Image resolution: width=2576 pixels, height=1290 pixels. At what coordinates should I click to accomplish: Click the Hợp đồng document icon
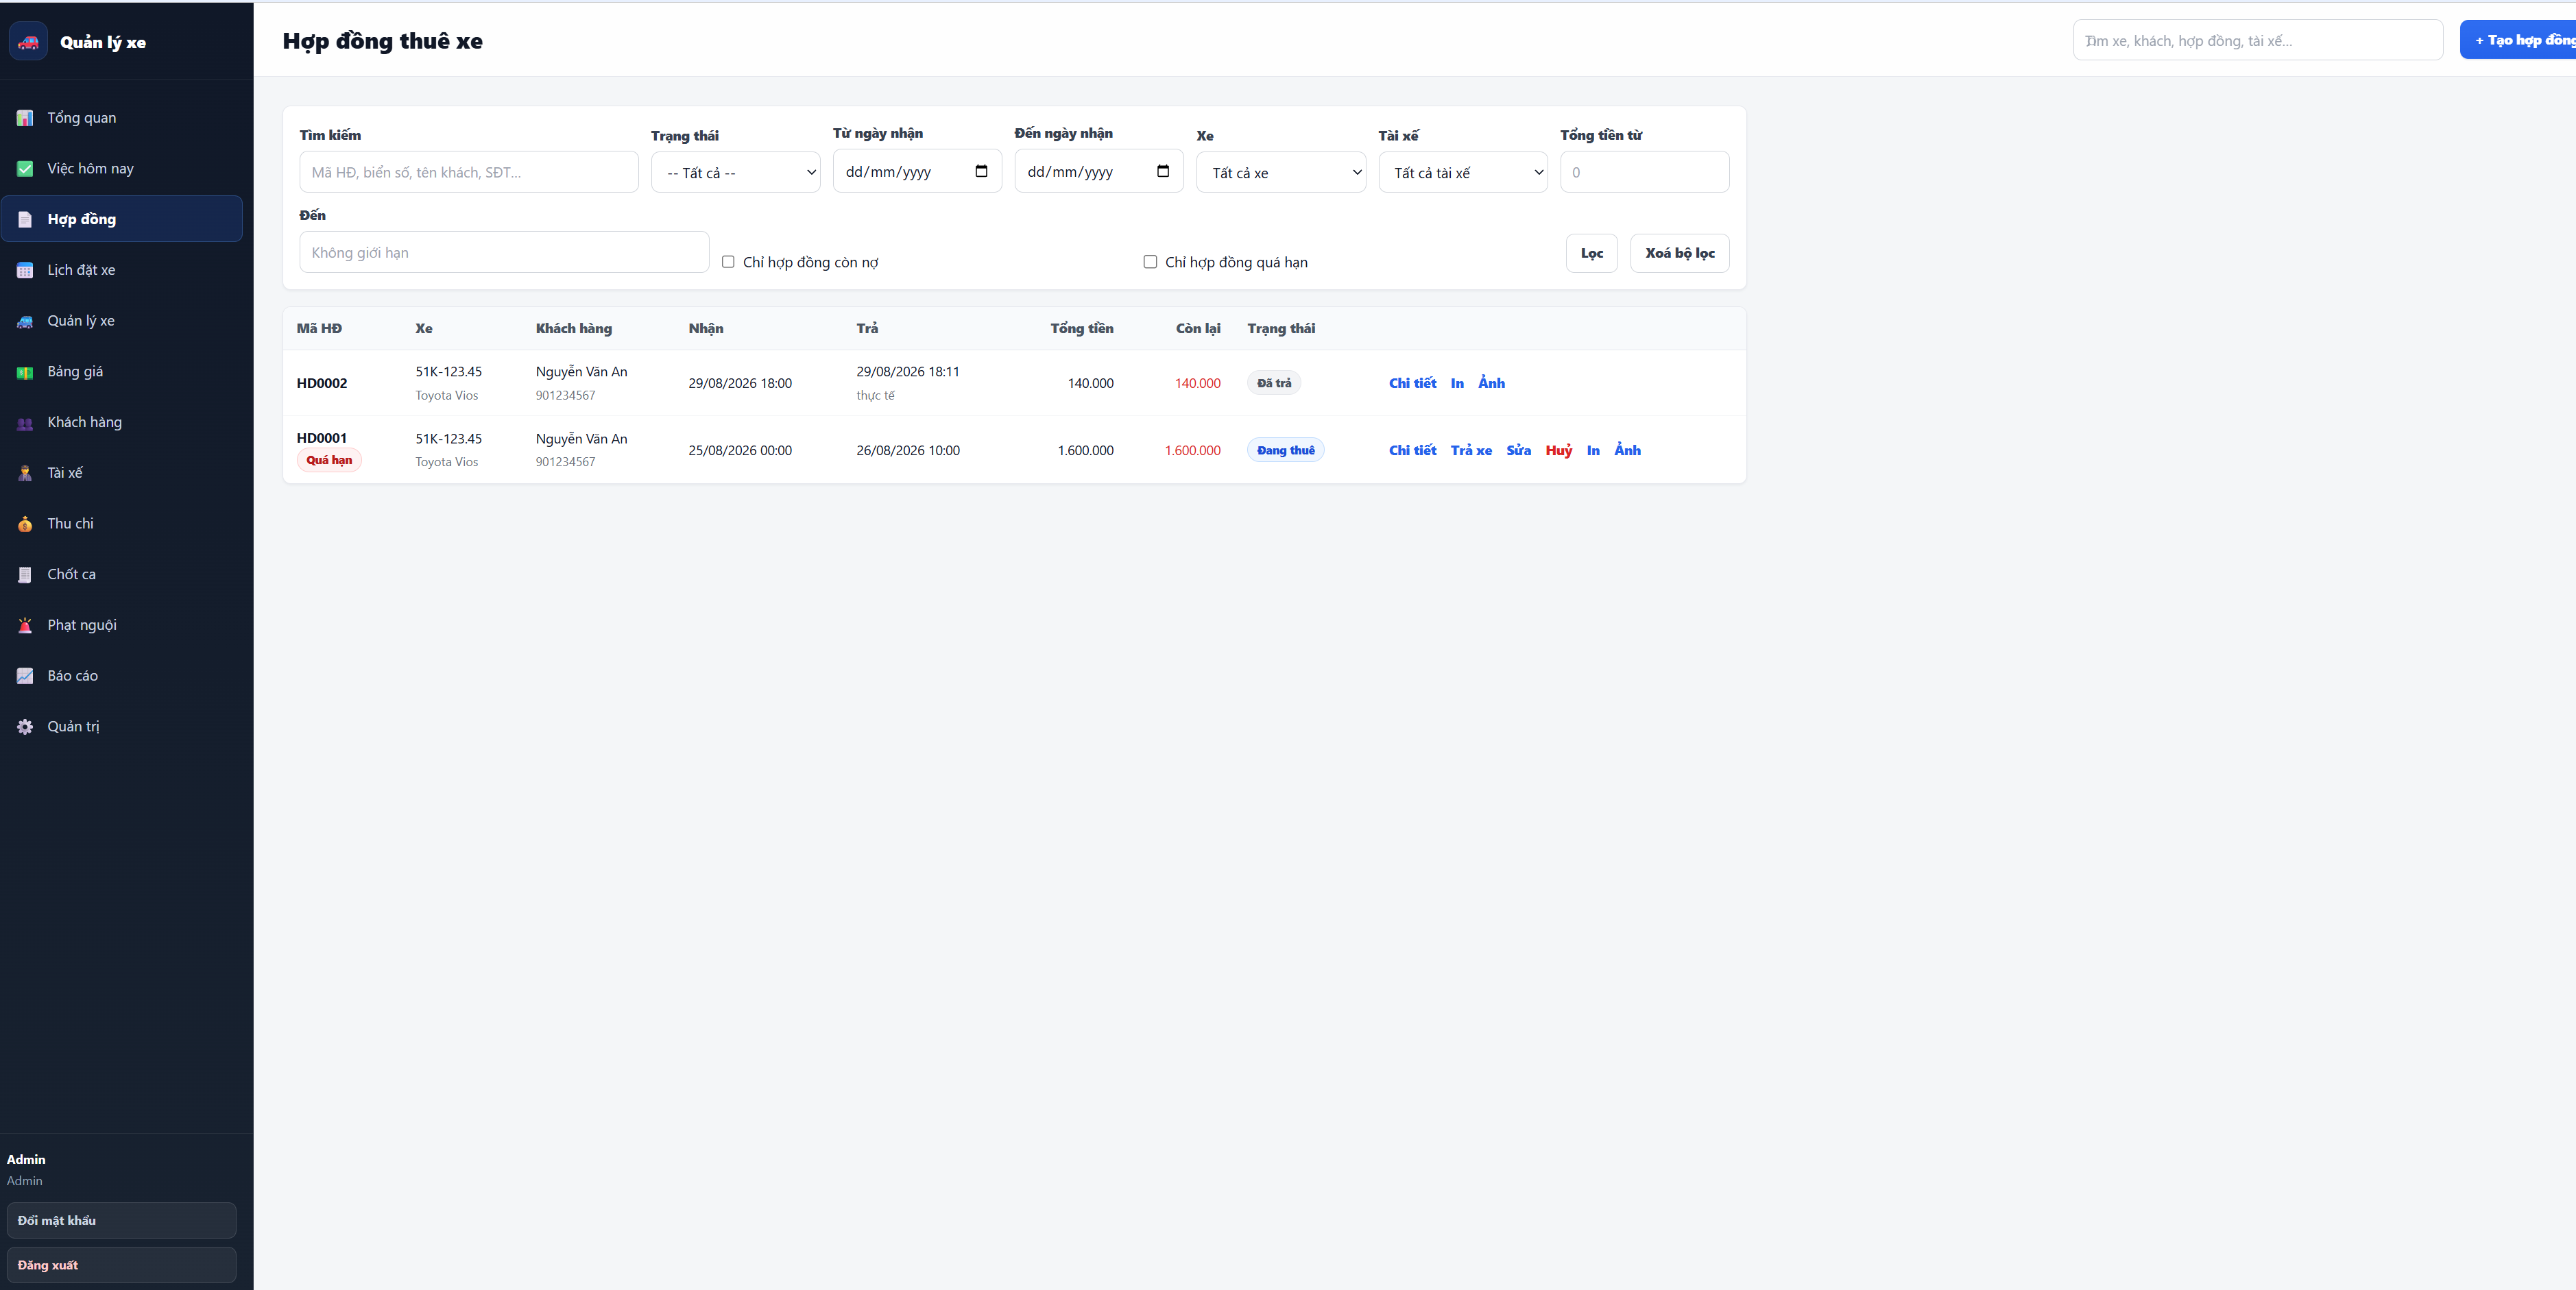(x=25, y=219)
